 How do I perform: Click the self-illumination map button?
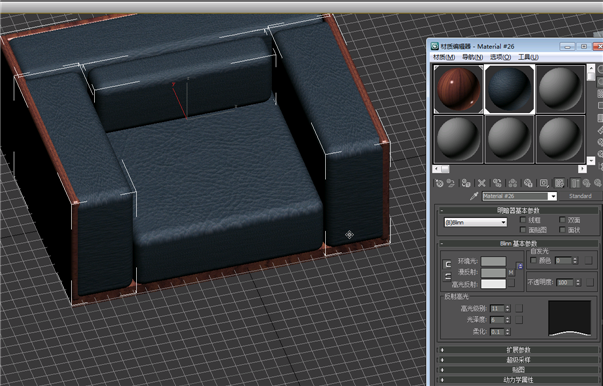point(588,261)
